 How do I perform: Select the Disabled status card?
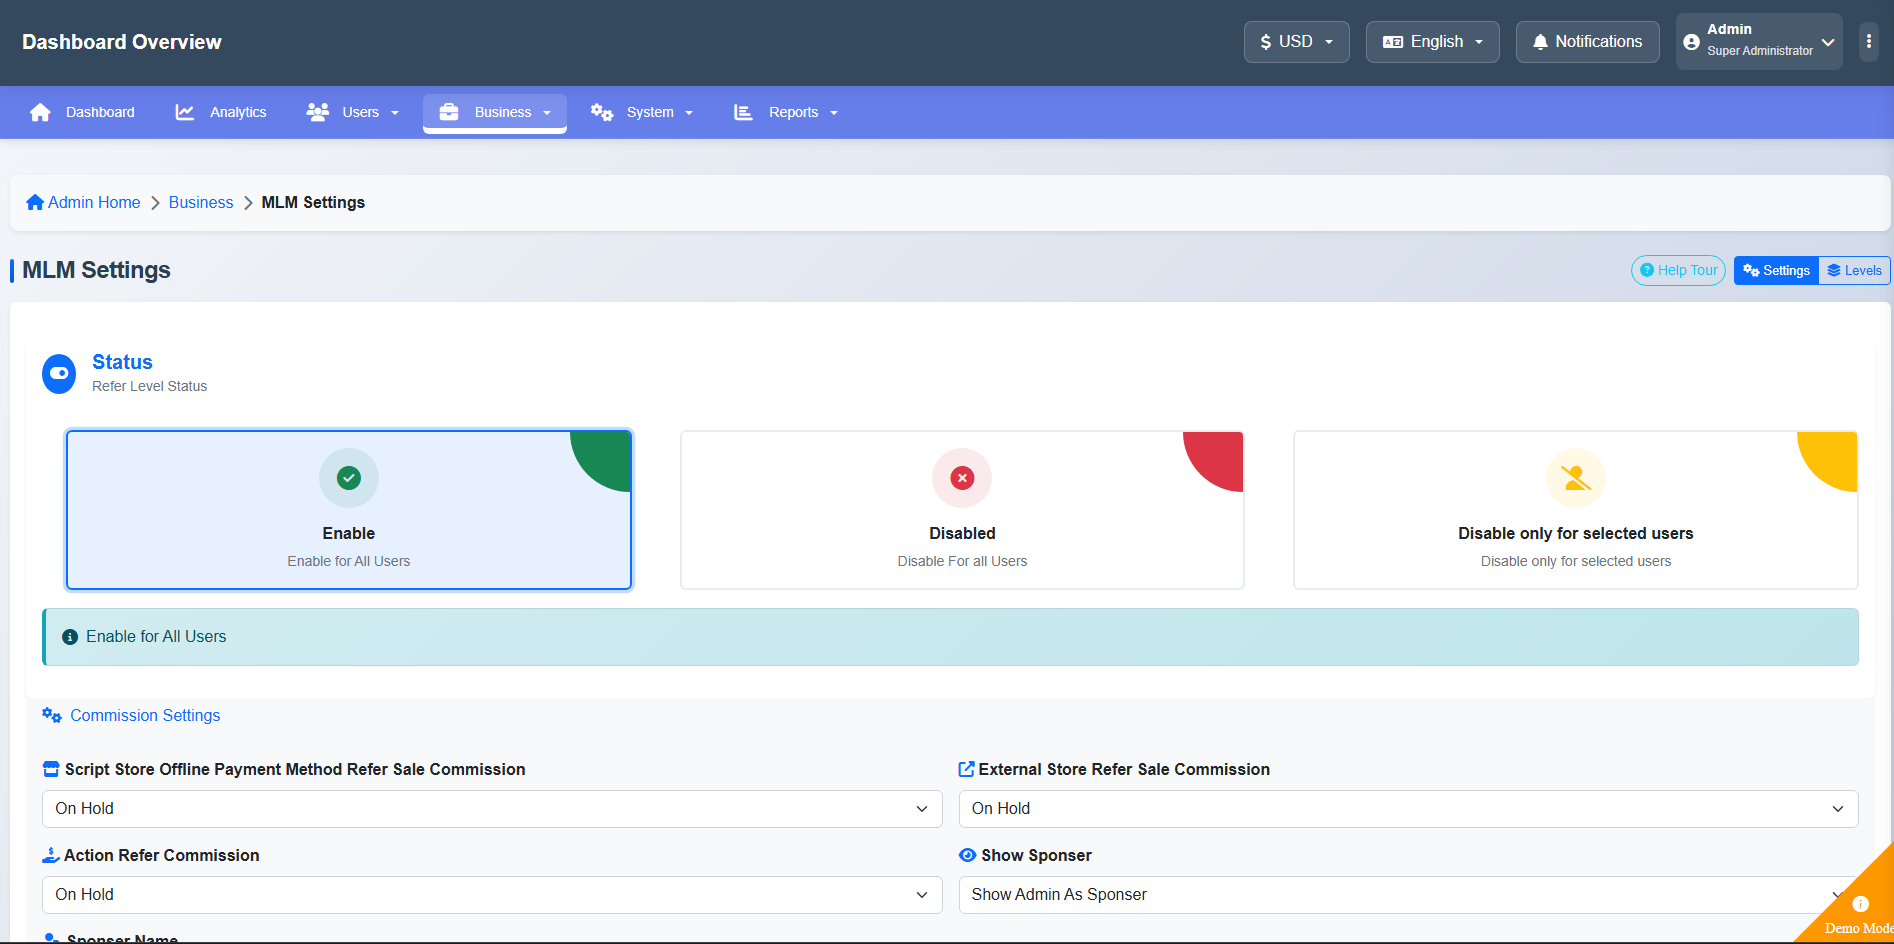962,510
